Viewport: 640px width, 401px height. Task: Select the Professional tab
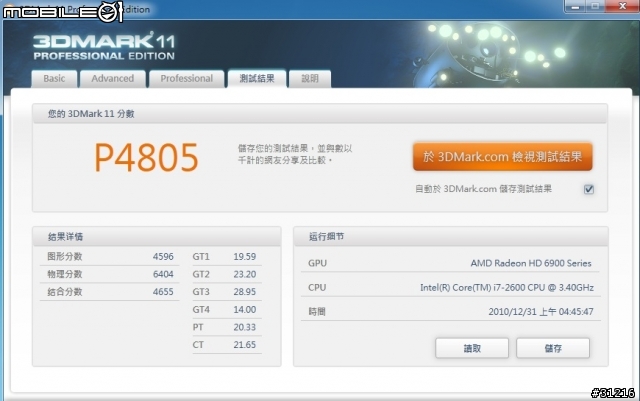point(187,79)
